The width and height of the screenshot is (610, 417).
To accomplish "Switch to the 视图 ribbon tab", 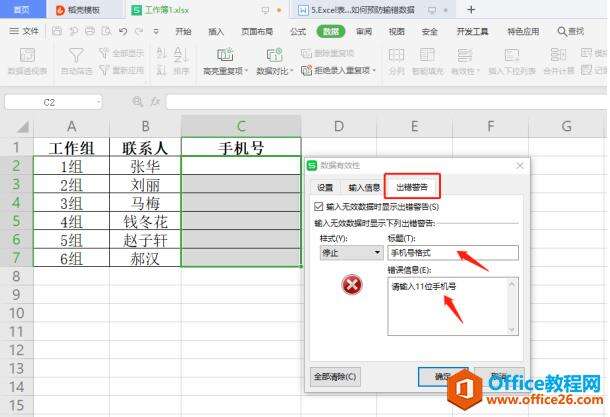I will tap(396, 32).
